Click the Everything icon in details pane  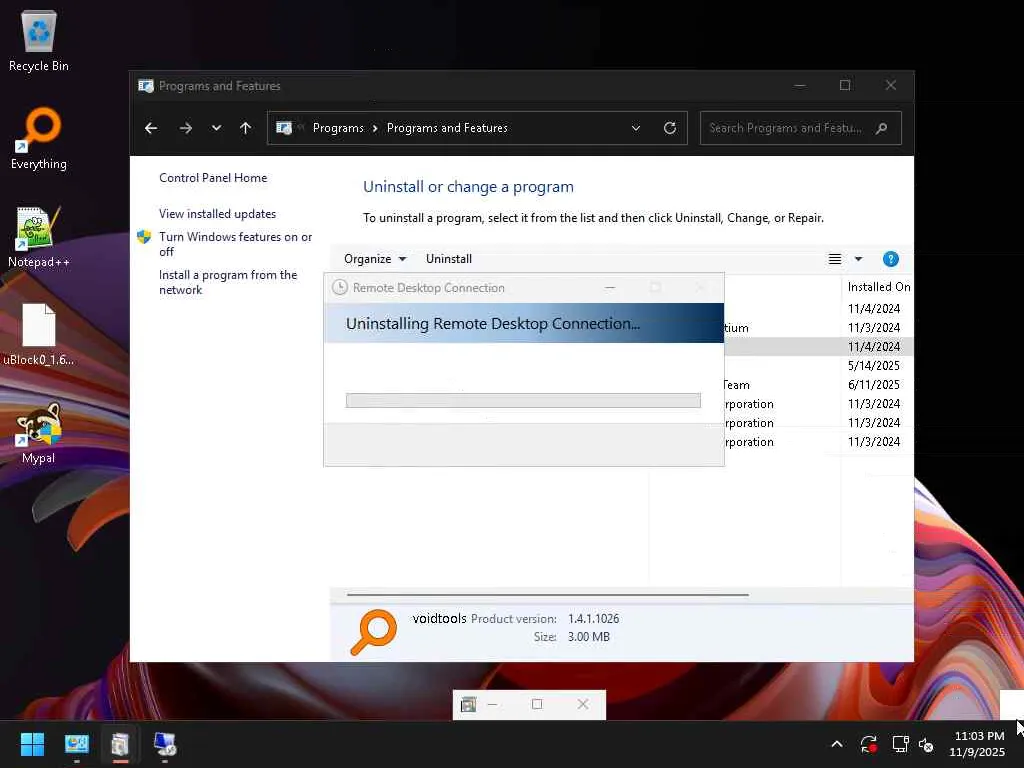point(374,632)
